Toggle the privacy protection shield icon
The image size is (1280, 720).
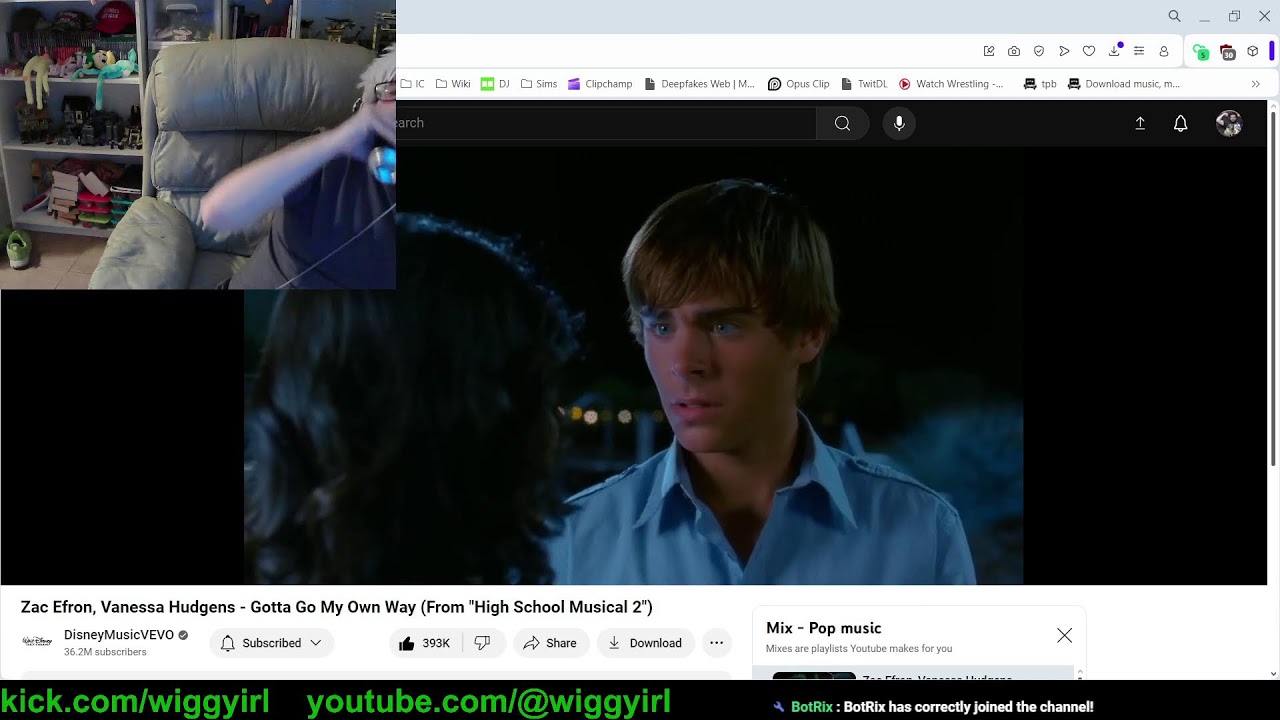tap(1039, 51)
